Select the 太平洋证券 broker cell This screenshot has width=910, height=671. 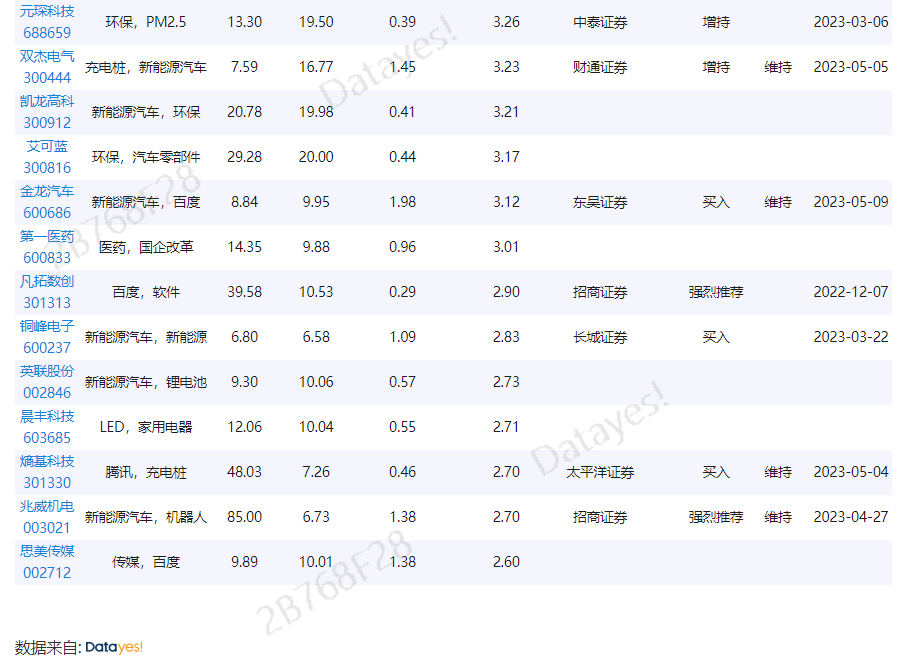pos(600,472)
